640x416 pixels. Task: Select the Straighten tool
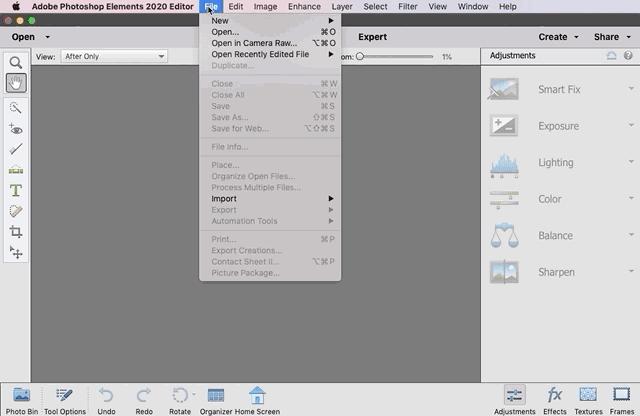tap(16, 170)
